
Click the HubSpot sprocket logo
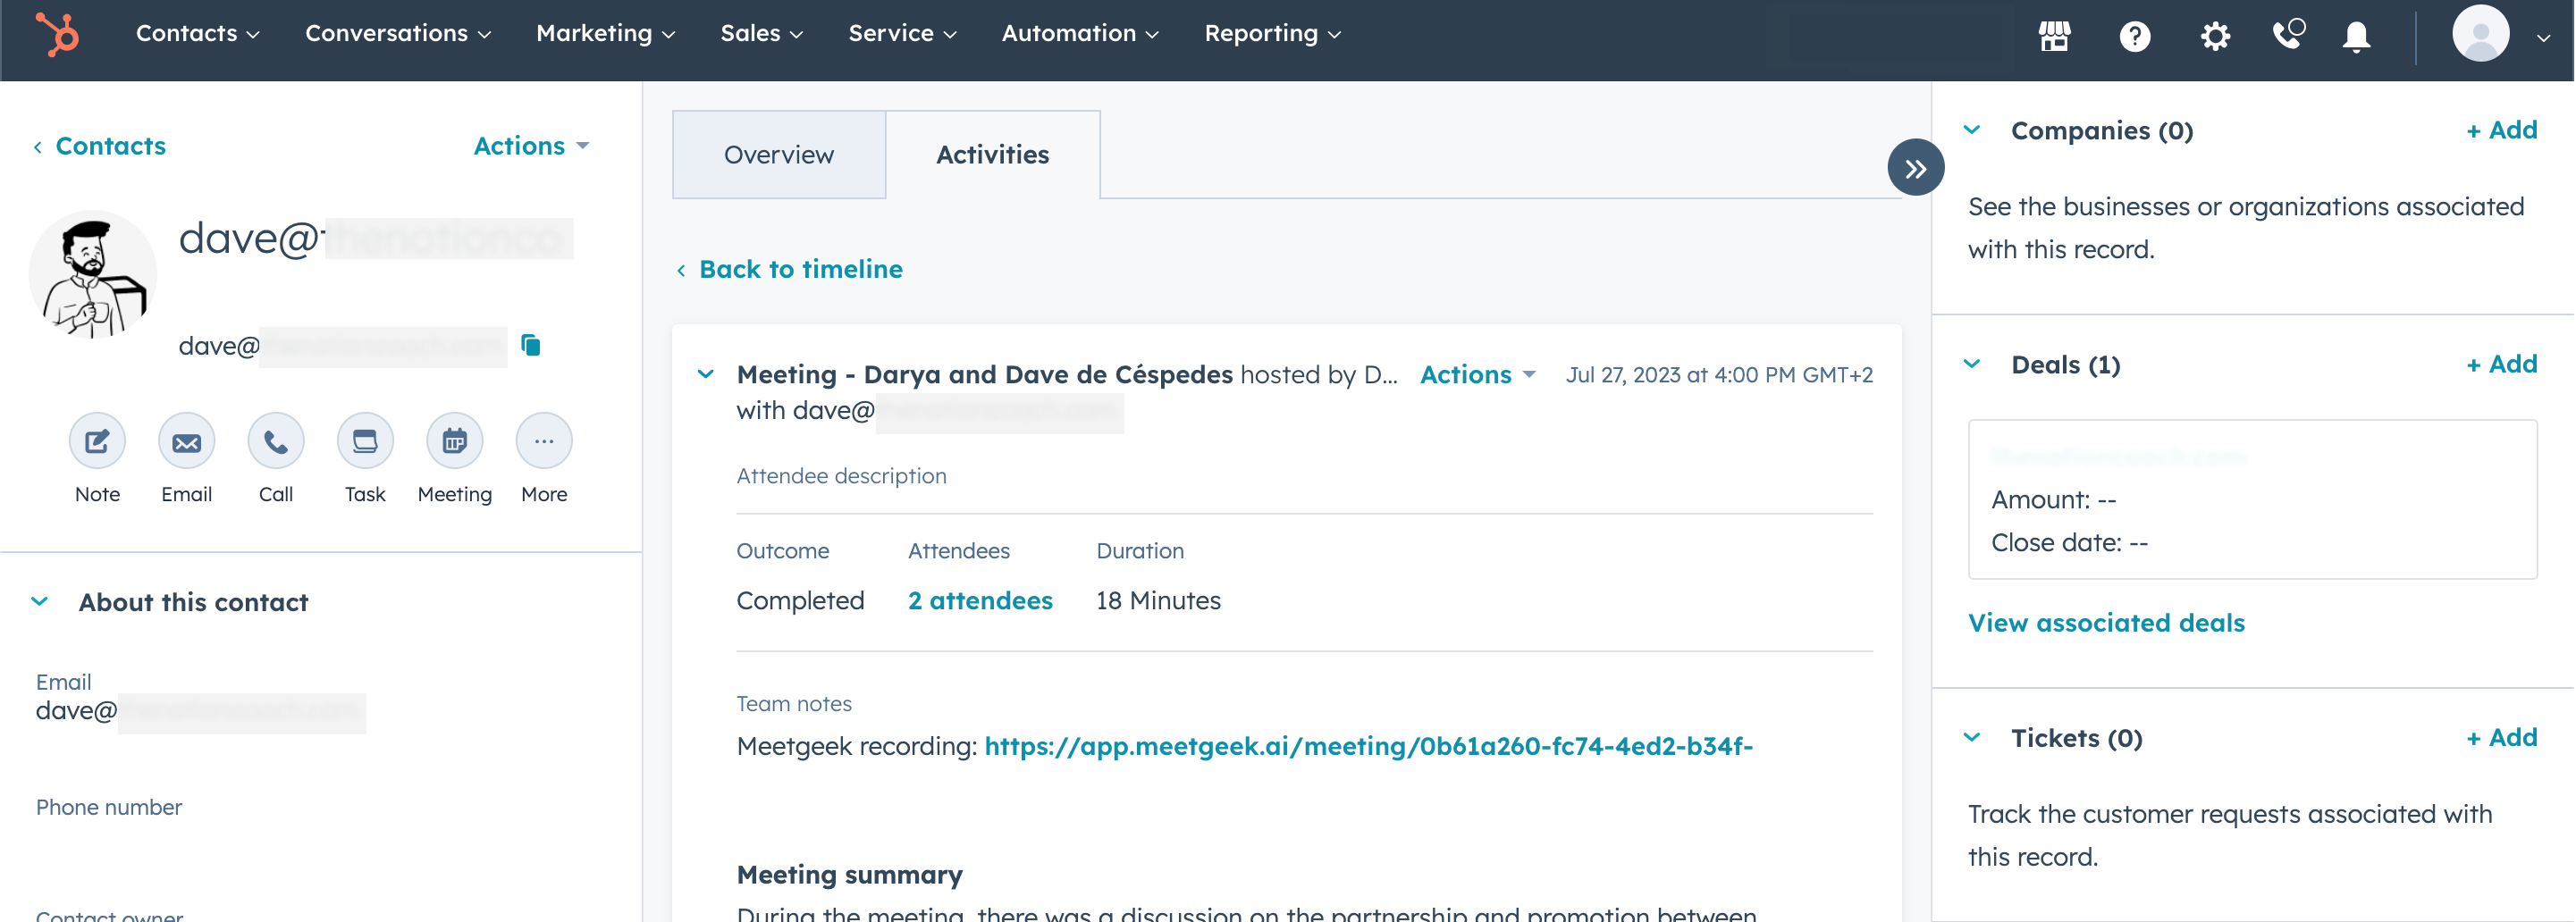click(57, 34)
